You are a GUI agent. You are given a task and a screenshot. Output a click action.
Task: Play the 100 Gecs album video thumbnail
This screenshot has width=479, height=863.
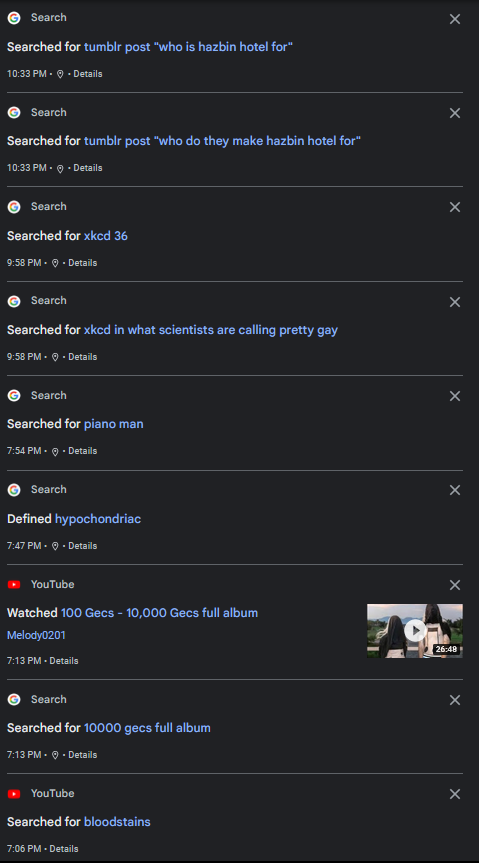(x=415, y=631)
